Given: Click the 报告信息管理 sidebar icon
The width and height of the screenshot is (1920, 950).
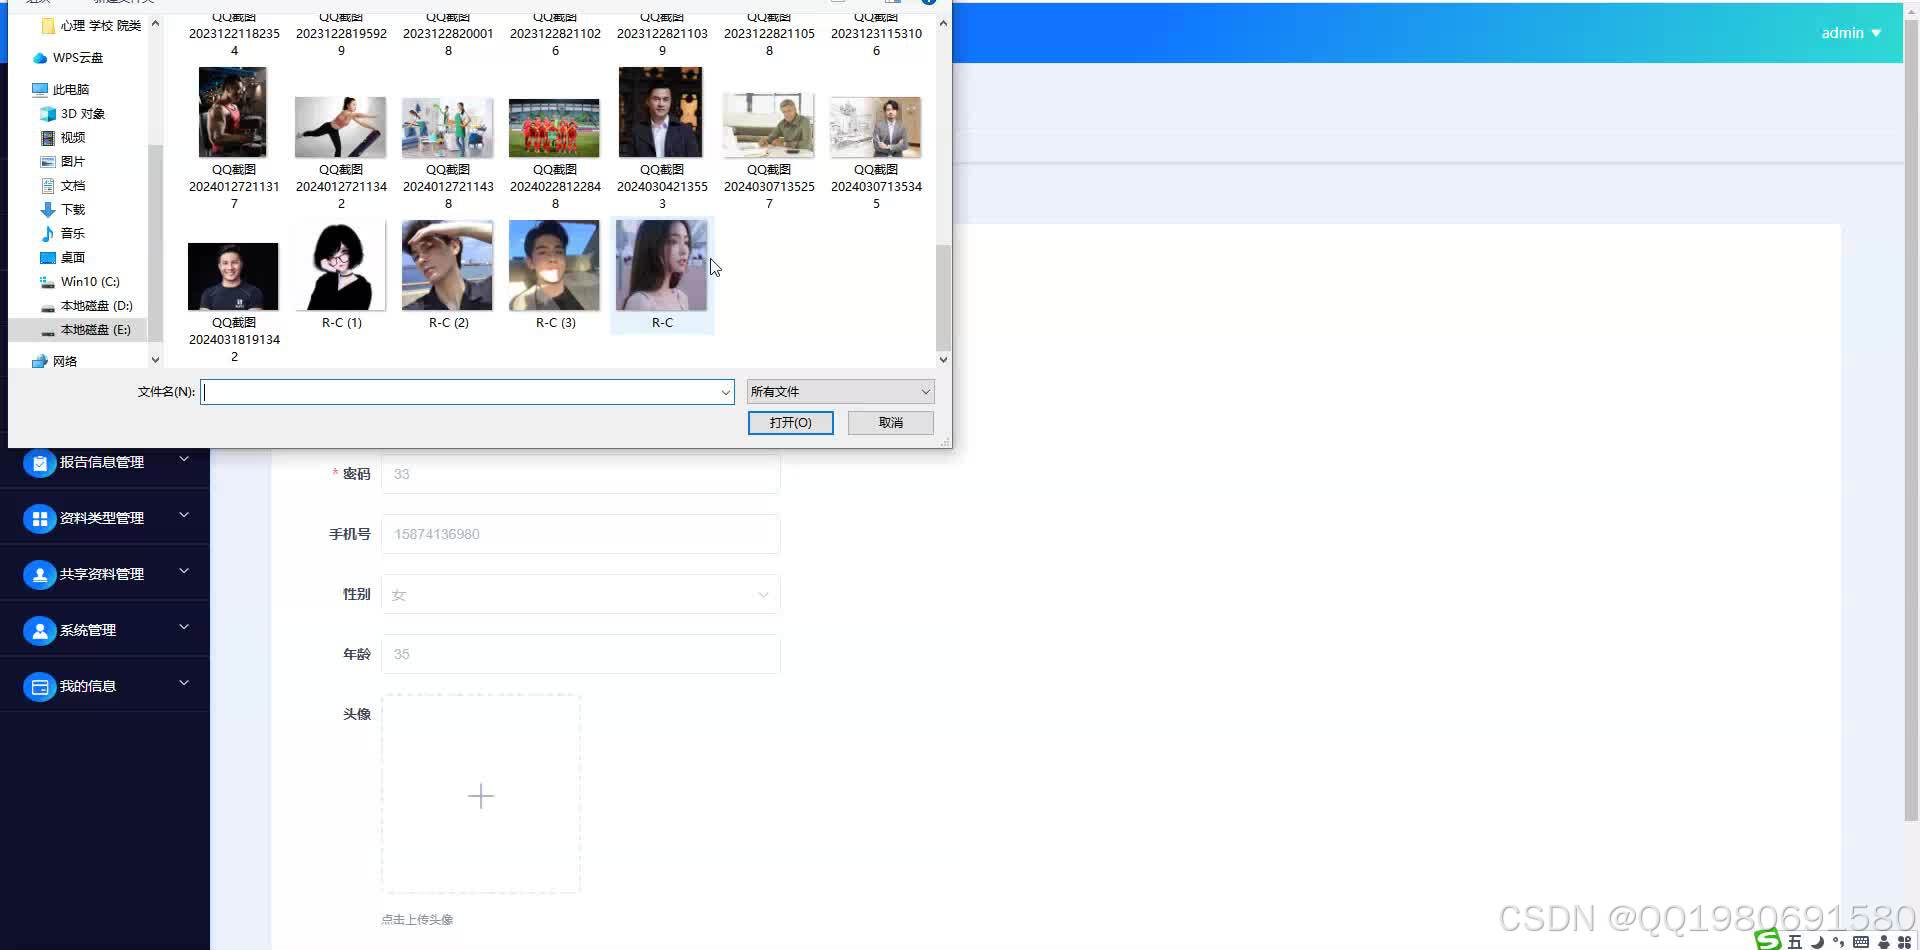Looking at the screenshot, I should pyautogui.click(x=39, y=463).
